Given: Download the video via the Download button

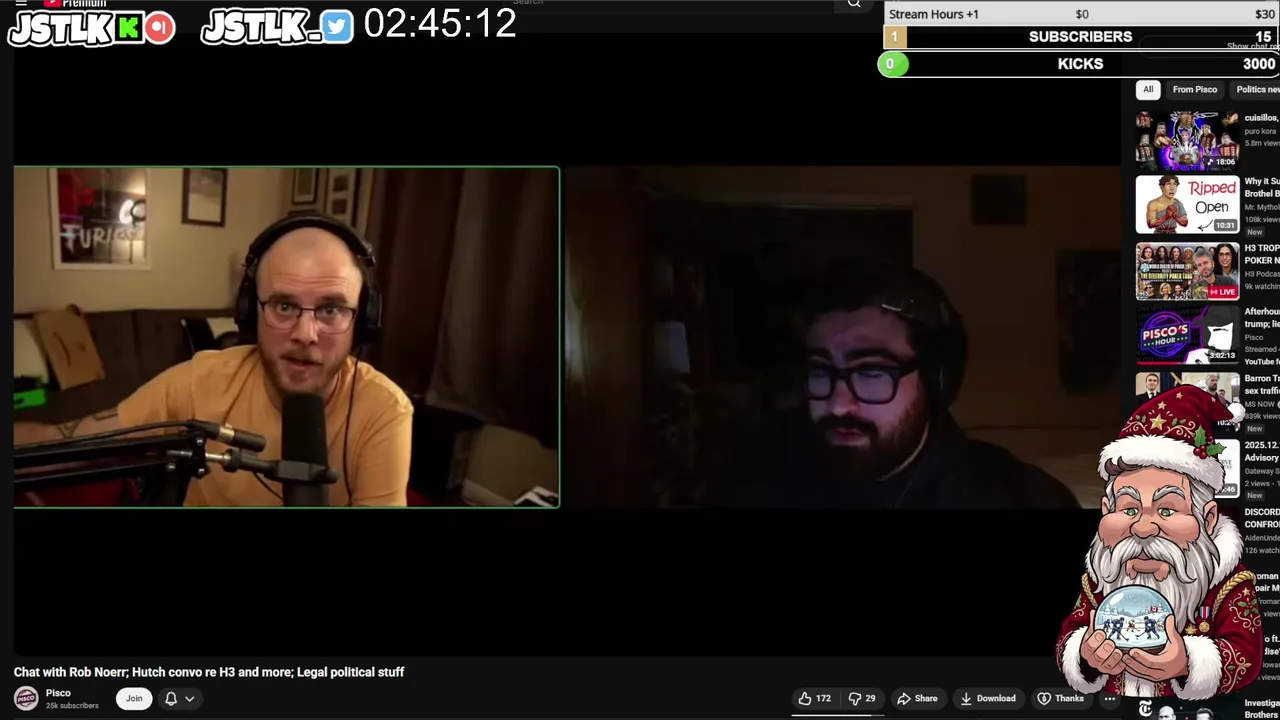Looking at the screenshot, I should coord(988,698).
